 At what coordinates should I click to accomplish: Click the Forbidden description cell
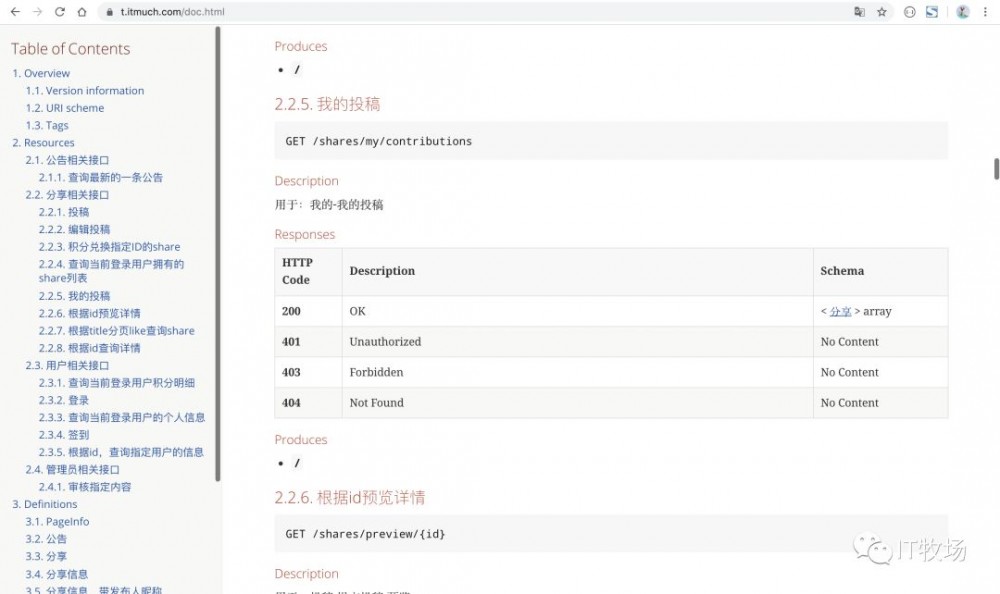point(578,372)
